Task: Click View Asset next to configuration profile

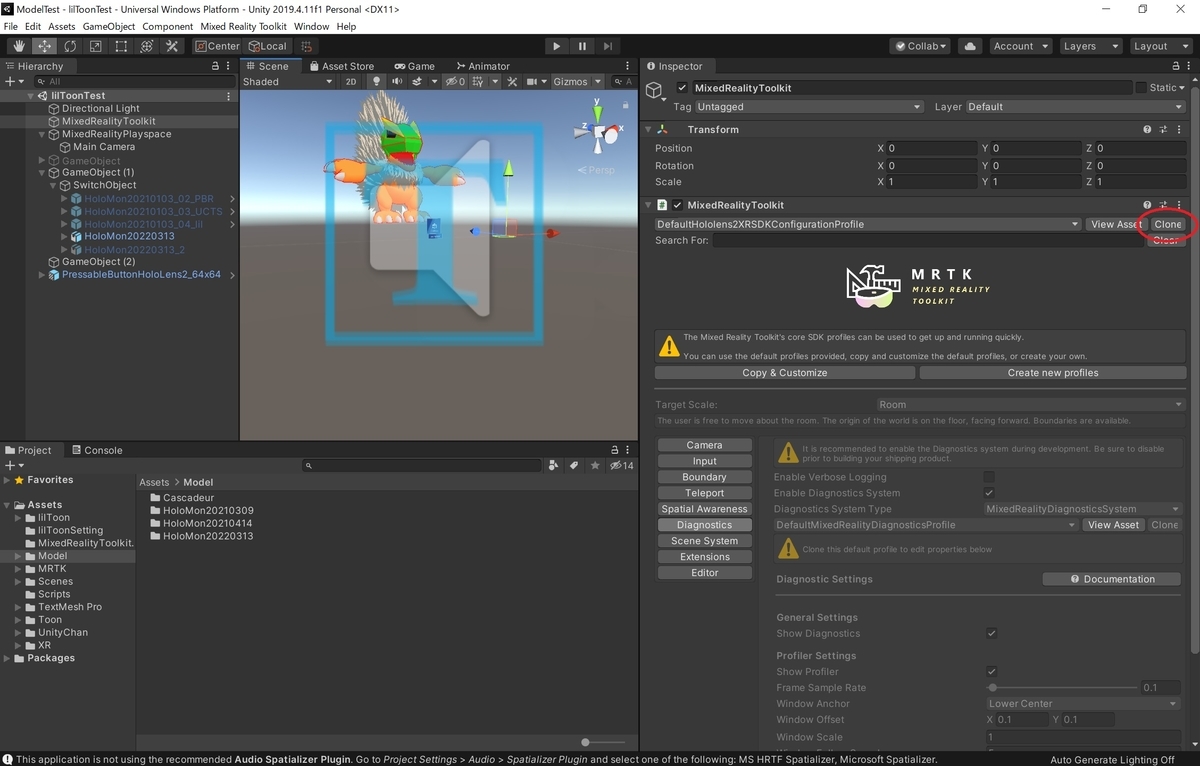Action: point(1115,224)
